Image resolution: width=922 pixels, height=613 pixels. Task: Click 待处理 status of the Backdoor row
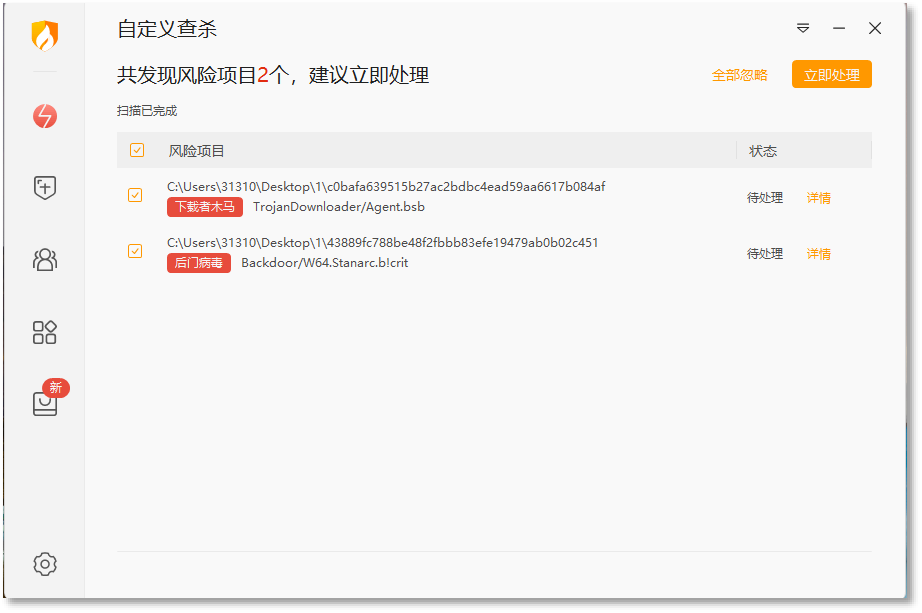point(764,254)
